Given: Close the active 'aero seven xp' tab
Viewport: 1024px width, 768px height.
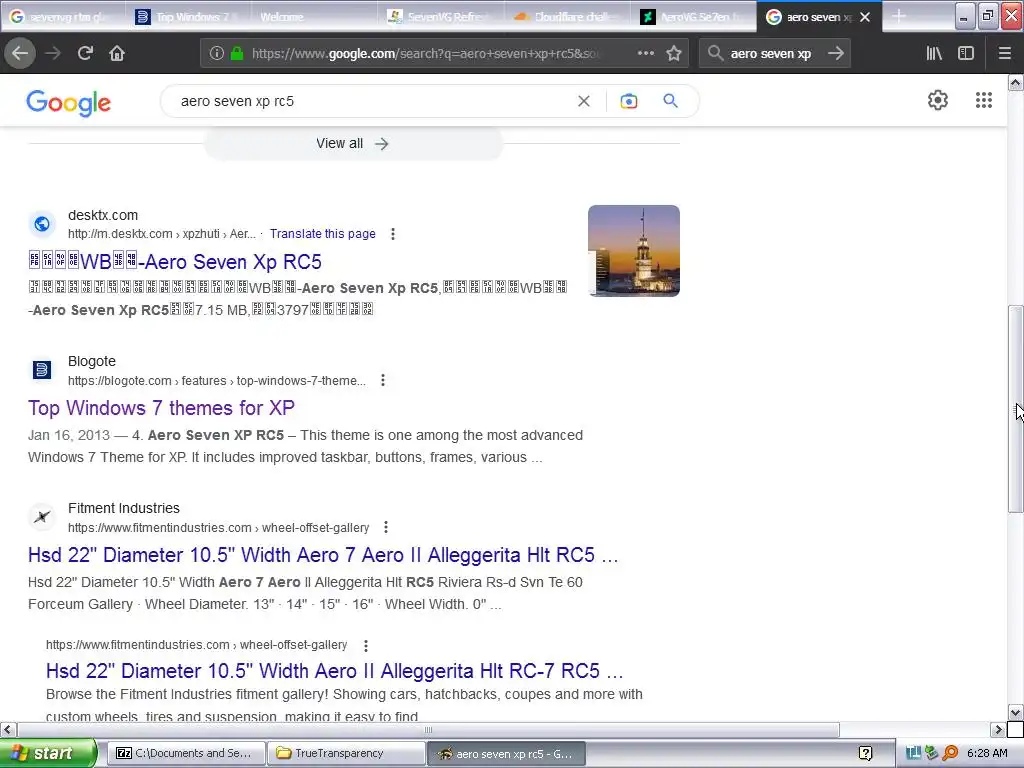Looking at the screenshot, I should click(865, 17).
